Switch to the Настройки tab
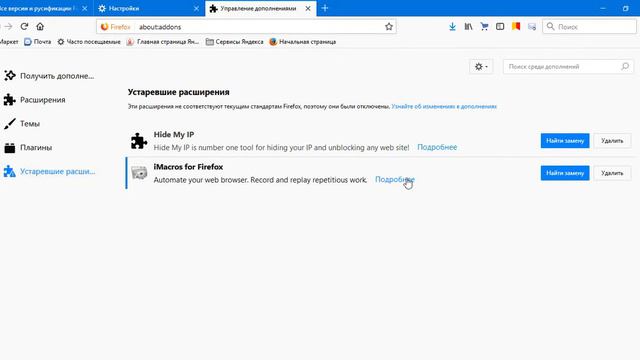 tap(148, 8)
